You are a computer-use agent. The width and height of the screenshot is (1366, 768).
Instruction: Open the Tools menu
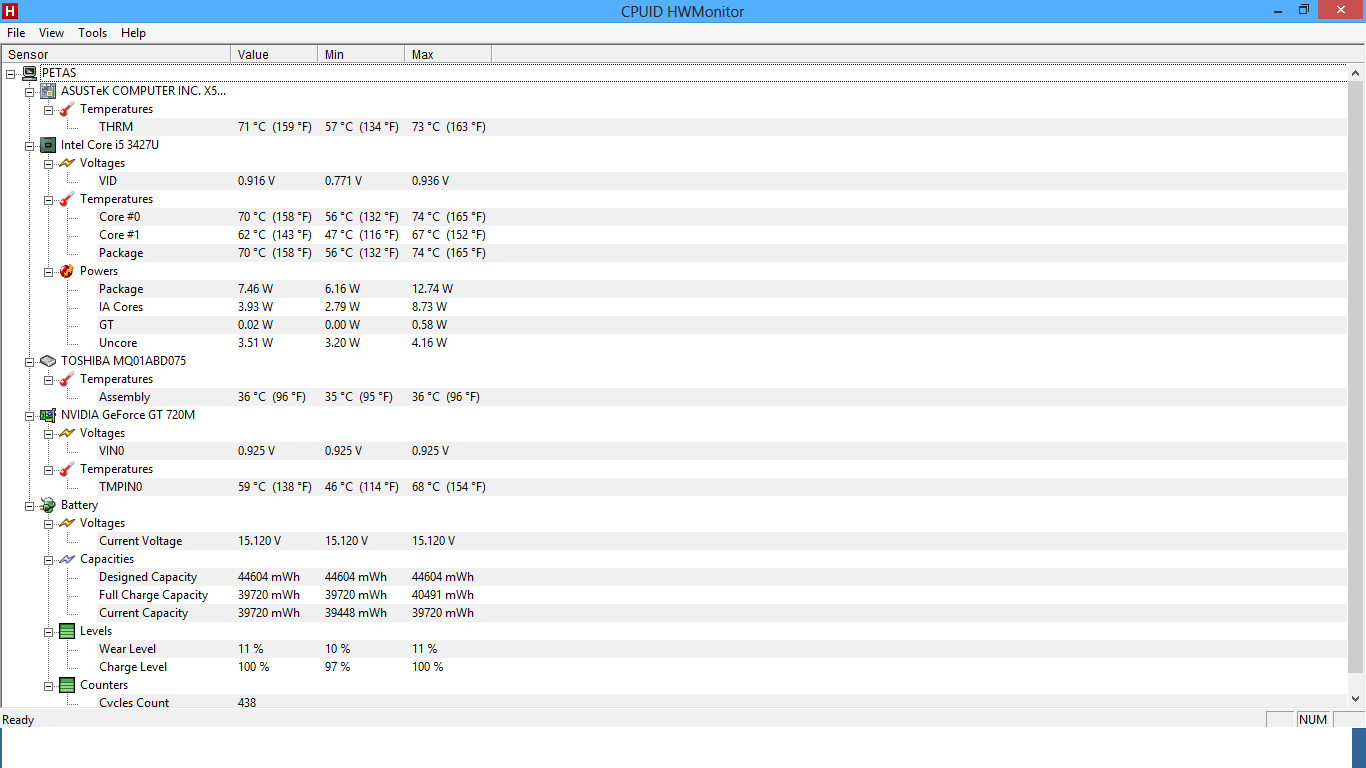[93, 33]
